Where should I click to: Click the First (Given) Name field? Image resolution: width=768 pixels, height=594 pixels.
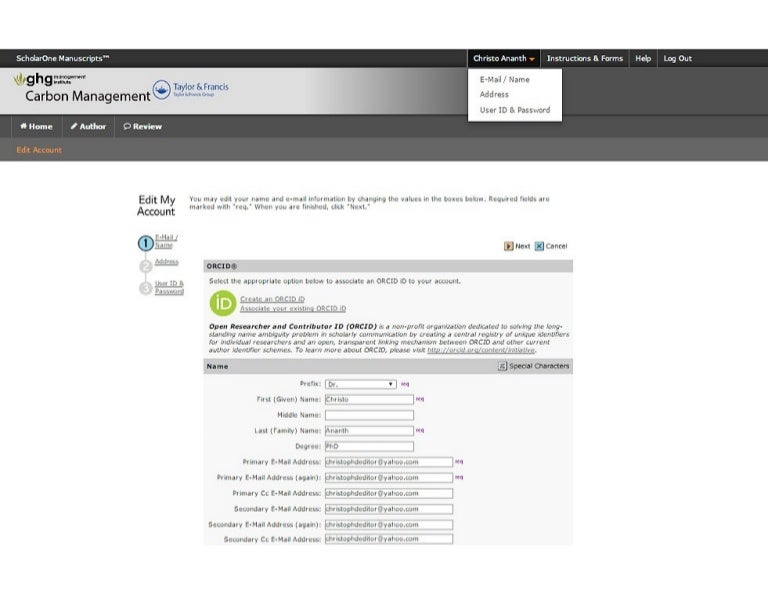(x=368, y=399)
